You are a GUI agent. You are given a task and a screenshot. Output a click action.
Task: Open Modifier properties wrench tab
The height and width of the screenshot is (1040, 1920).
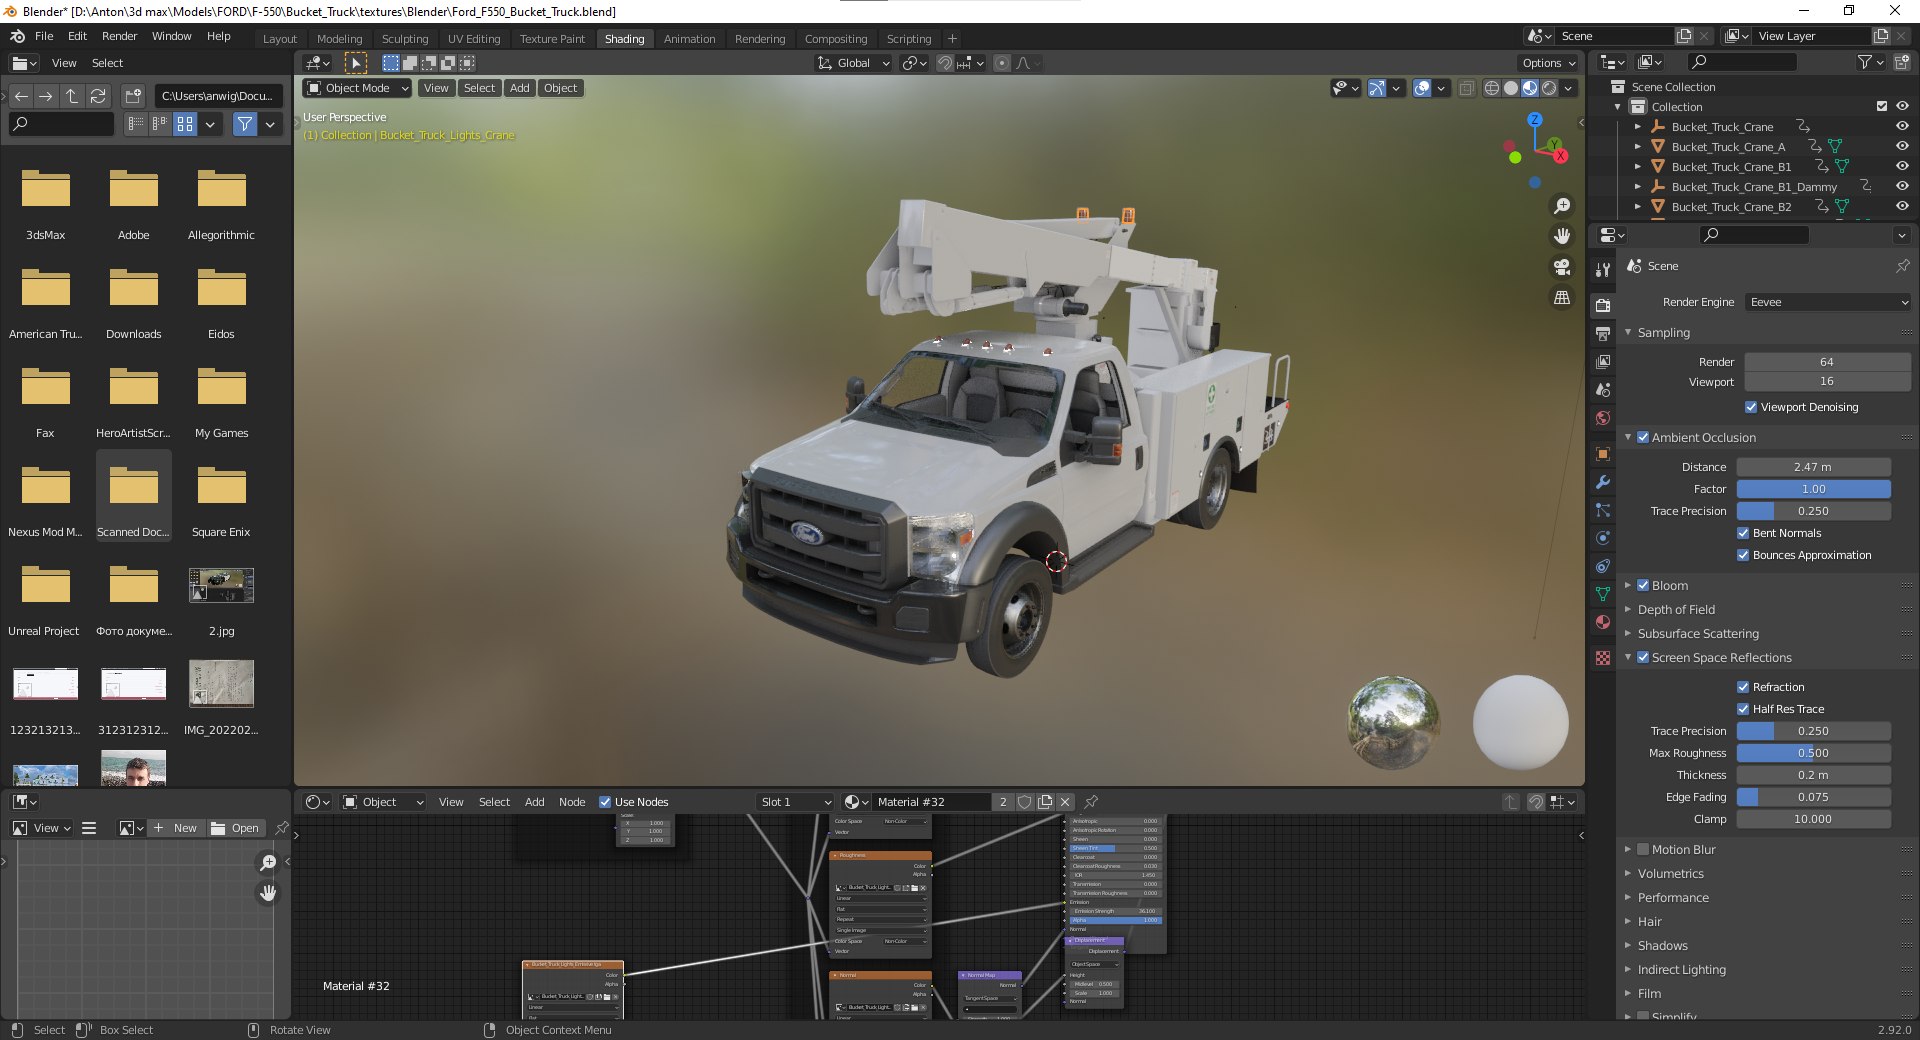coord(1603,482)
